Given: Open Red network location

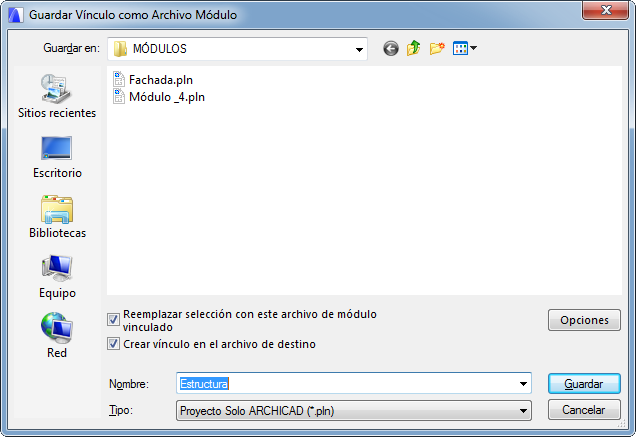Looking at the screenshot, I should [x=57, y=336].
